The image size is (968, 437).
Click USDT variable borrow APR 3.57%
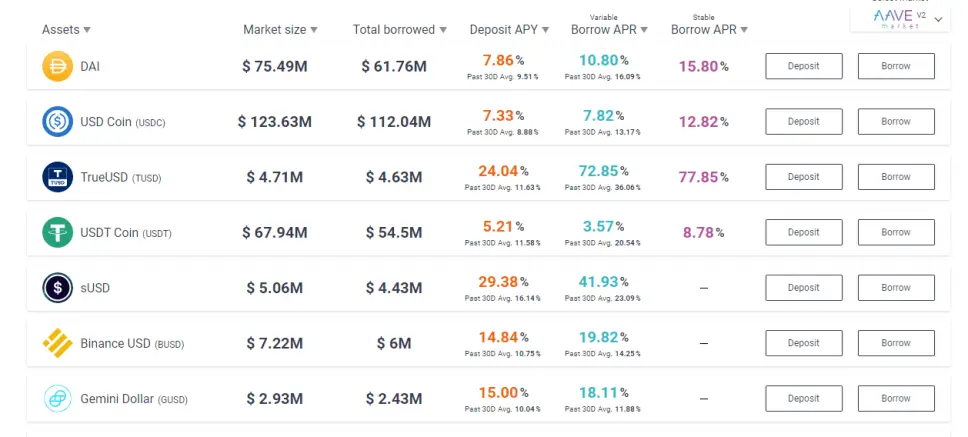[603, 227]
